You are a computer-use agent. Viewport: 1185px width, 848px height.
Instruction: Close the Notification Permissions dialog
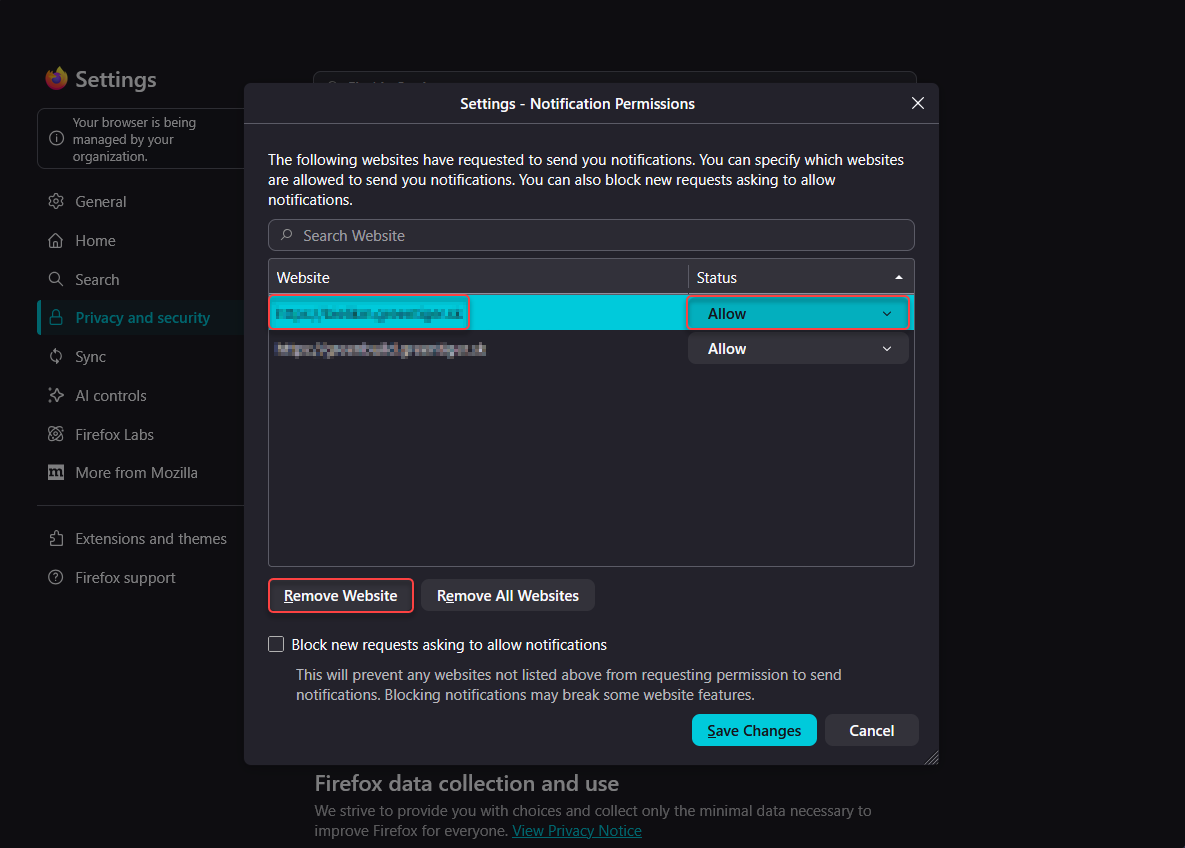click(917, 103)
